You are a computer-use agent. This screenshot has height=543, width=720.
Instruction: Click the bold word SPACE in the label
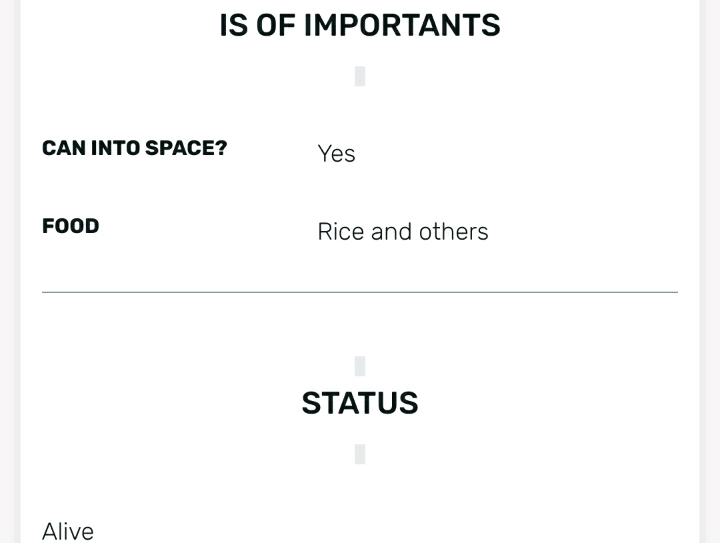180,148
